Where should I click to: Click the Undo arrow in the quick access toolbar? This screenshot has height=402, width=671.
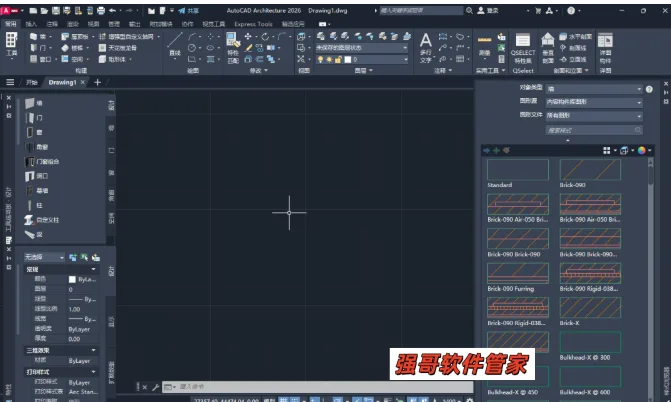(113, 11)
